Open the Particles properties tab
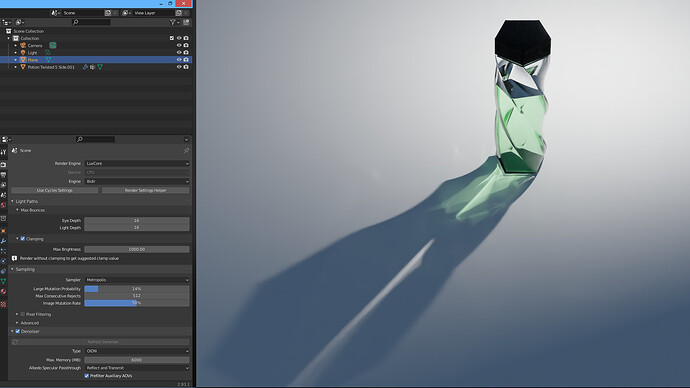The height and width of the screenshot is (388, 690). pyautogui.click(x=4, y=251)
